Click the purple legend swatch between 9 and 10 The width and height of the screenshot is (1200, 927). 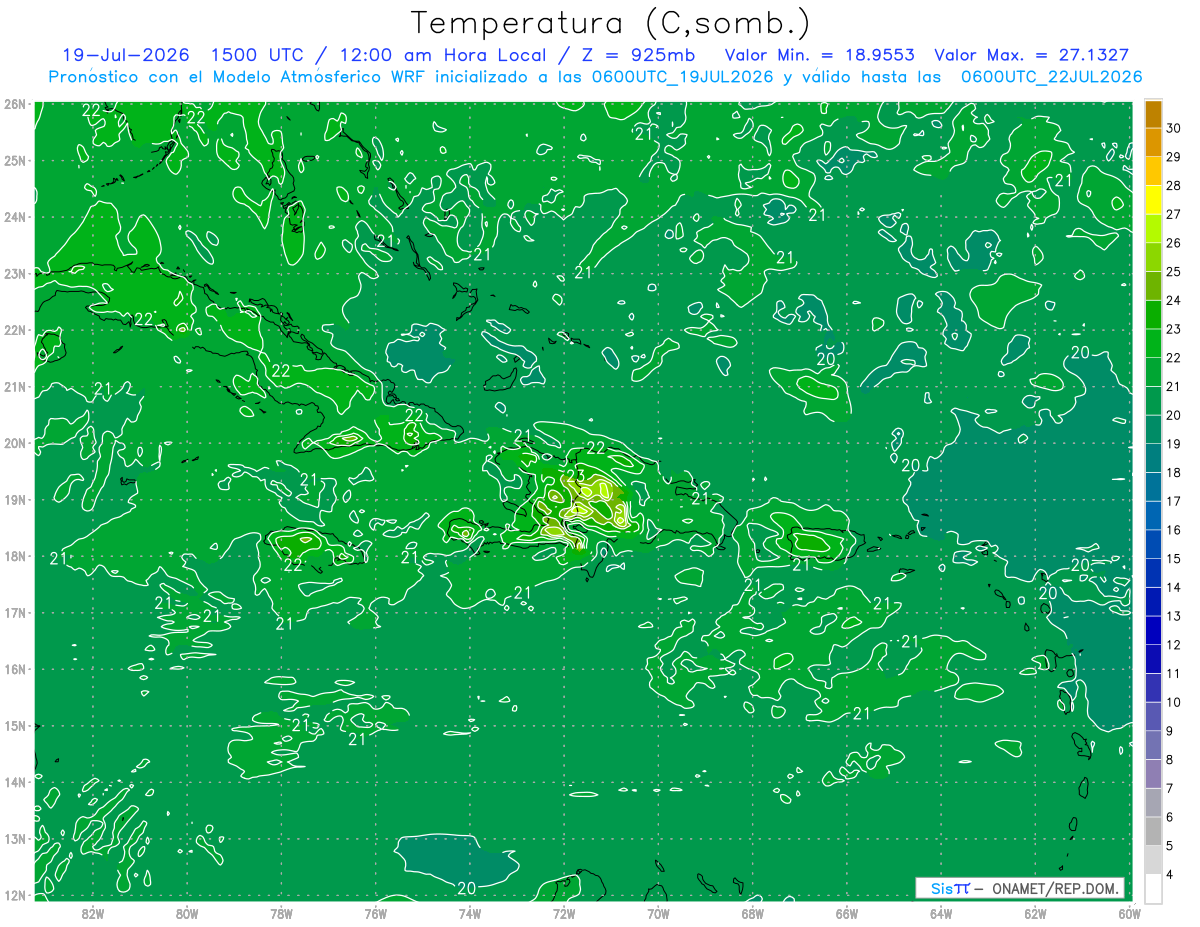[x=1153, y=716]
